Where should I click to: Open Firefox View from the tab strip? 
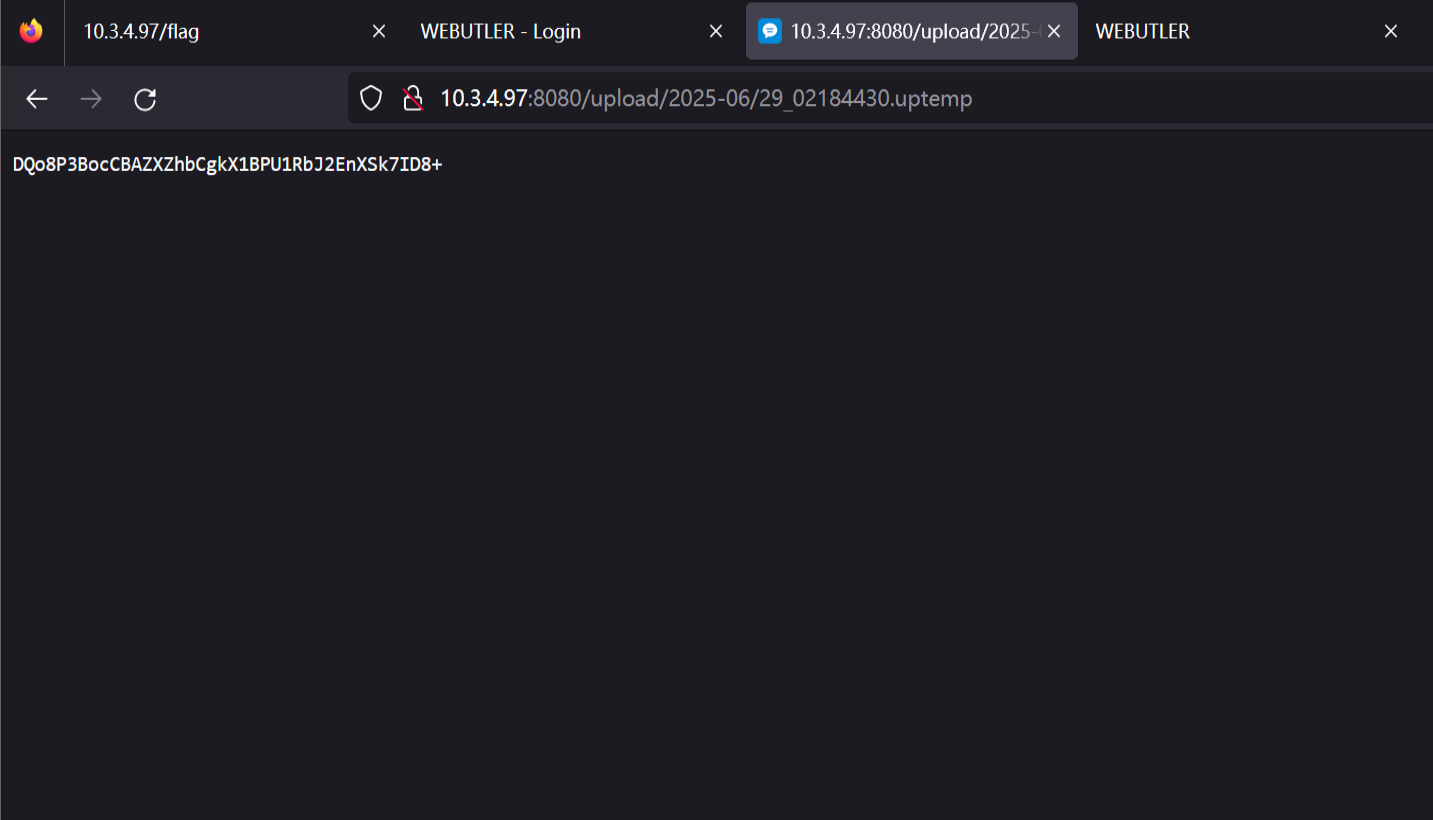(x=31, y=31)
